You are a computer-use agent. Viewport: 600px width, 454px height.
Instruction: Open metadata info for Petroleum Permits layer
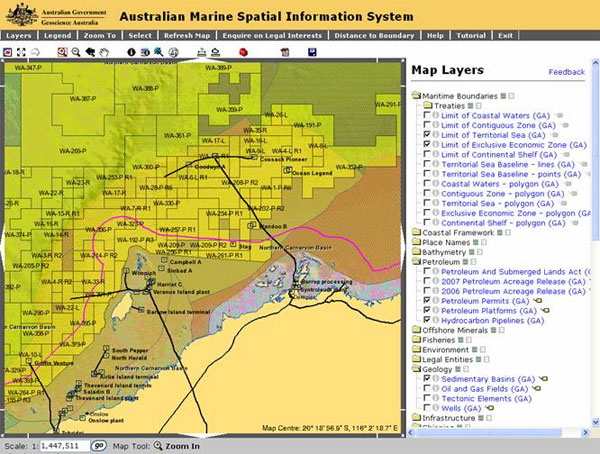point(435,300)
